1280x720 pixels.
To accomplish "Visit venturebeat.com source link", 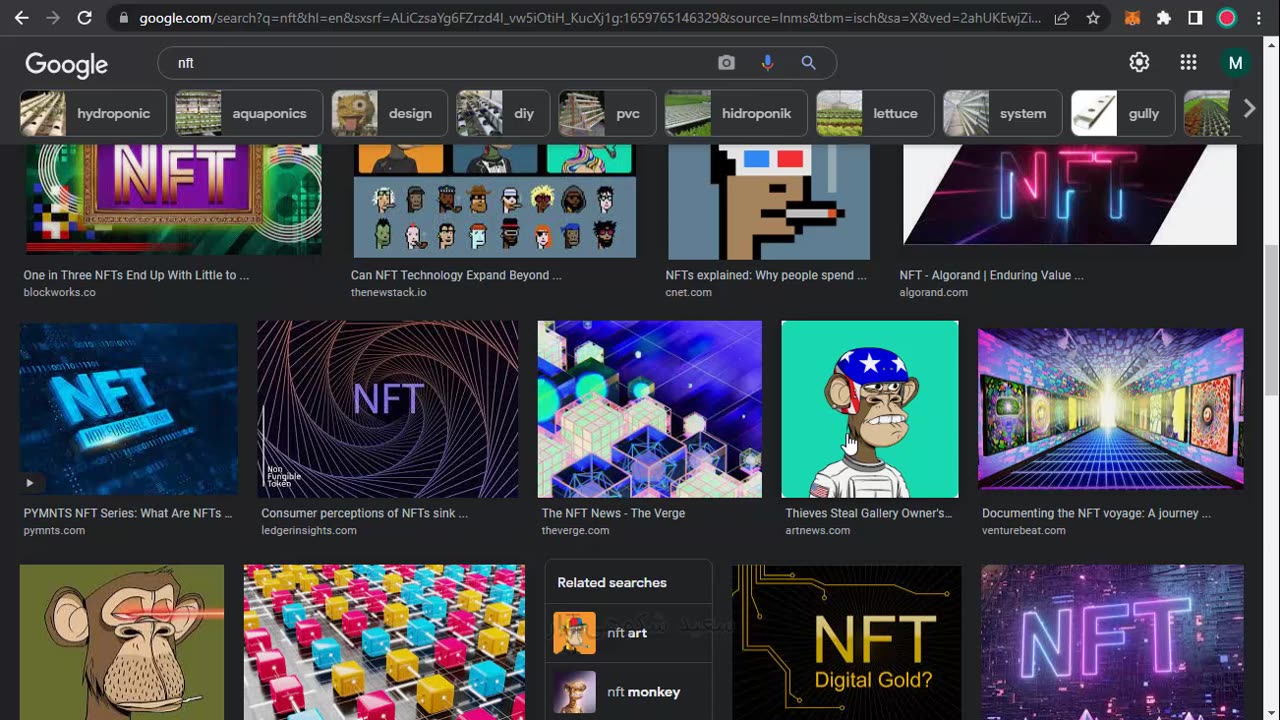I will (x=1023, y=530).
